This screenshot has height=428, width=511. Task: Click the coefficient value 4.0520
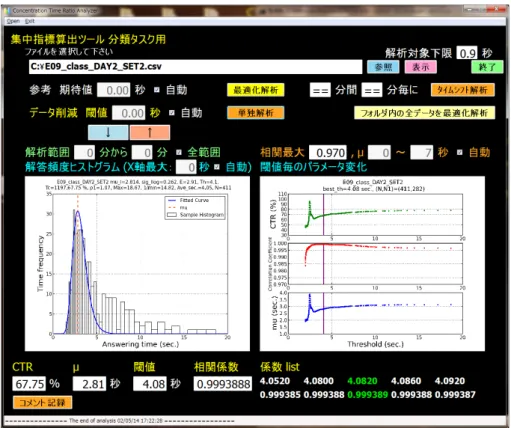(275, 381)
